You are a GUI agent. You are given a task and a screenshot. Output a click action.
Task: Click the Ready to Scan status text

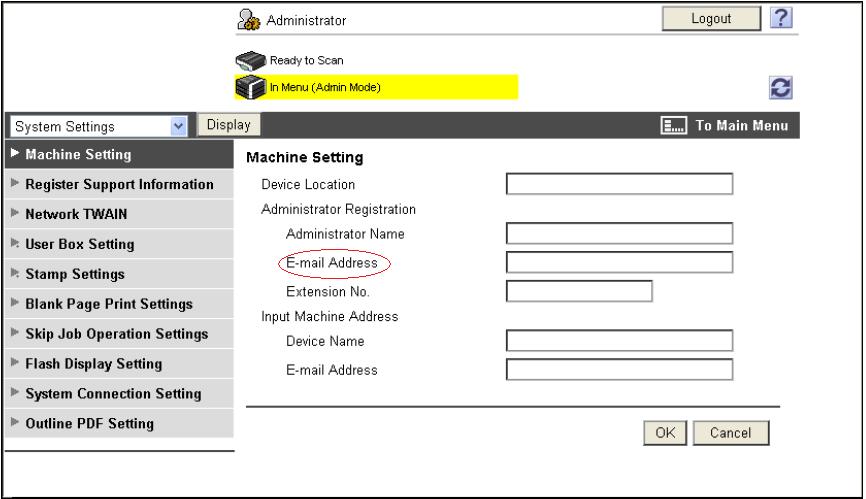coord(307,60)
